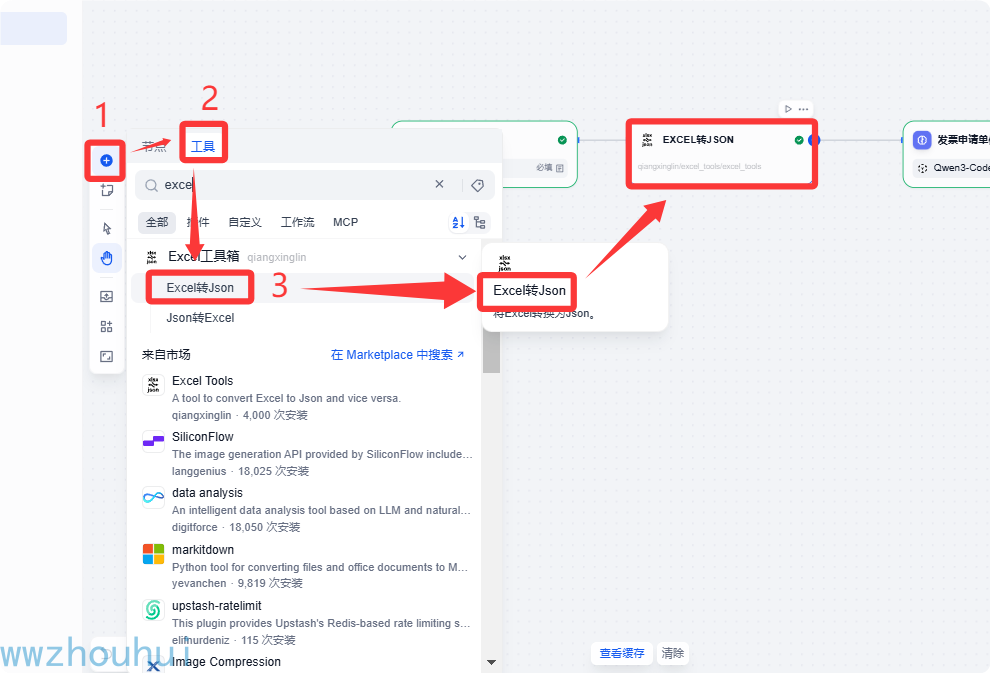Toggle the tree view icon
Viewport: 990px width, 673px height.
[x=480, y=222]
